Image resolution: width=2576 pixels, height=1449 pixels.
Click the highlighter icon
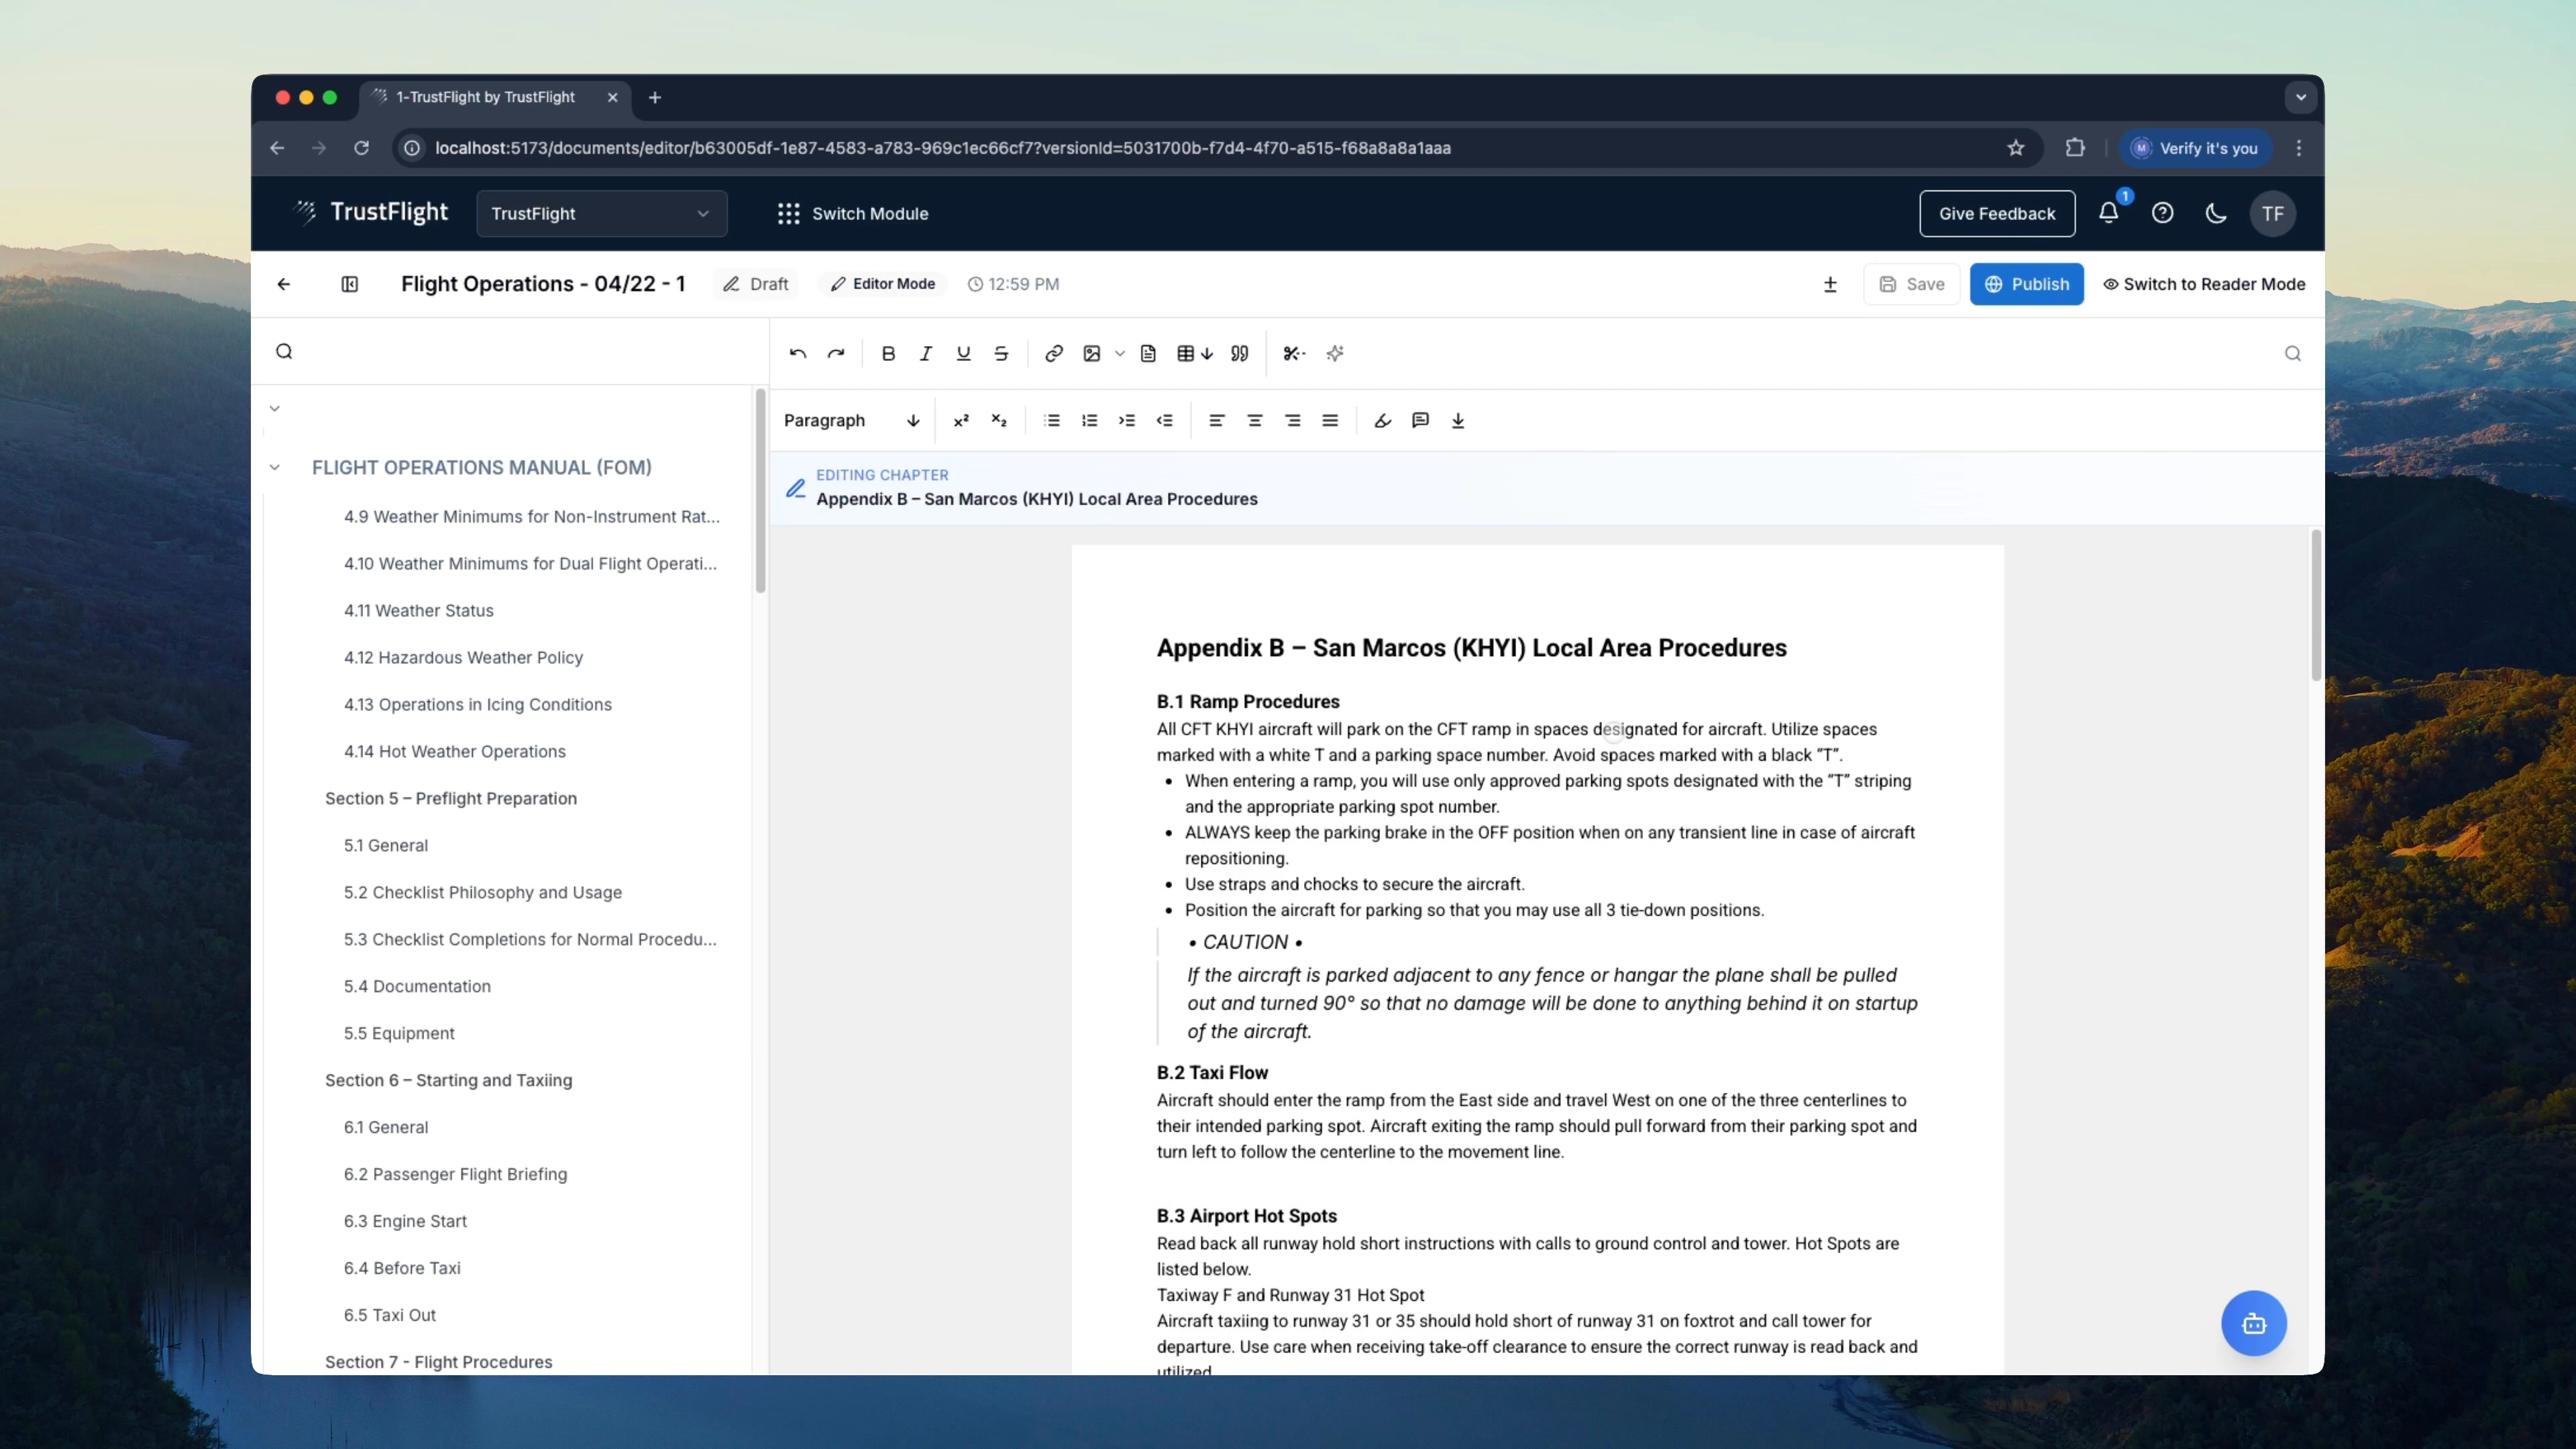pos(1382,420)
